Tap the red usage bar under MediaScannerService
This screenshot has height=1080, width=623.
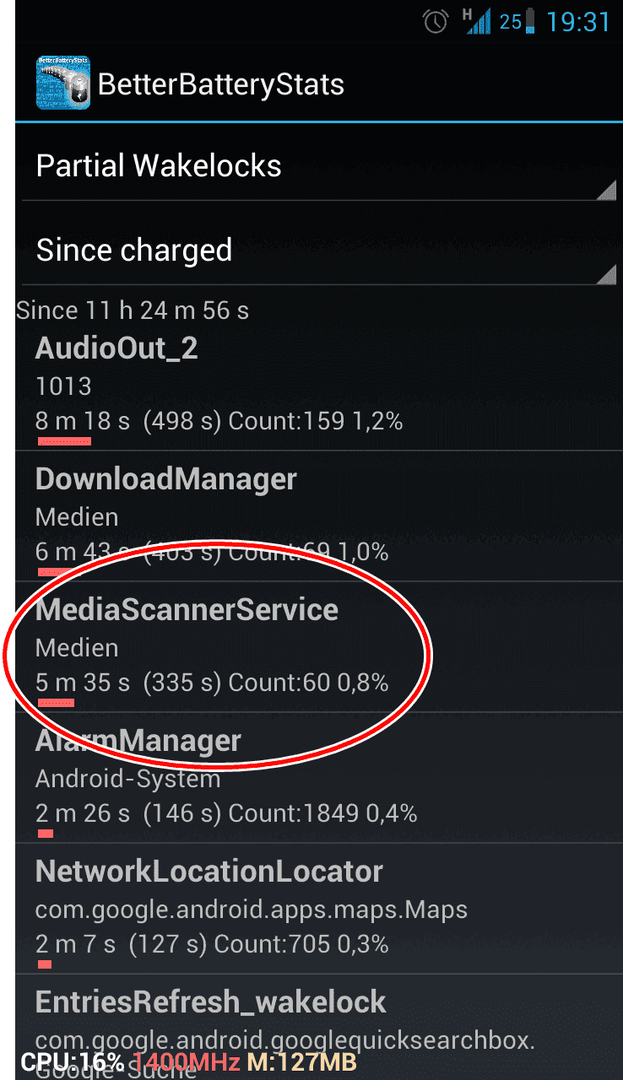click(x=55, y=703)
